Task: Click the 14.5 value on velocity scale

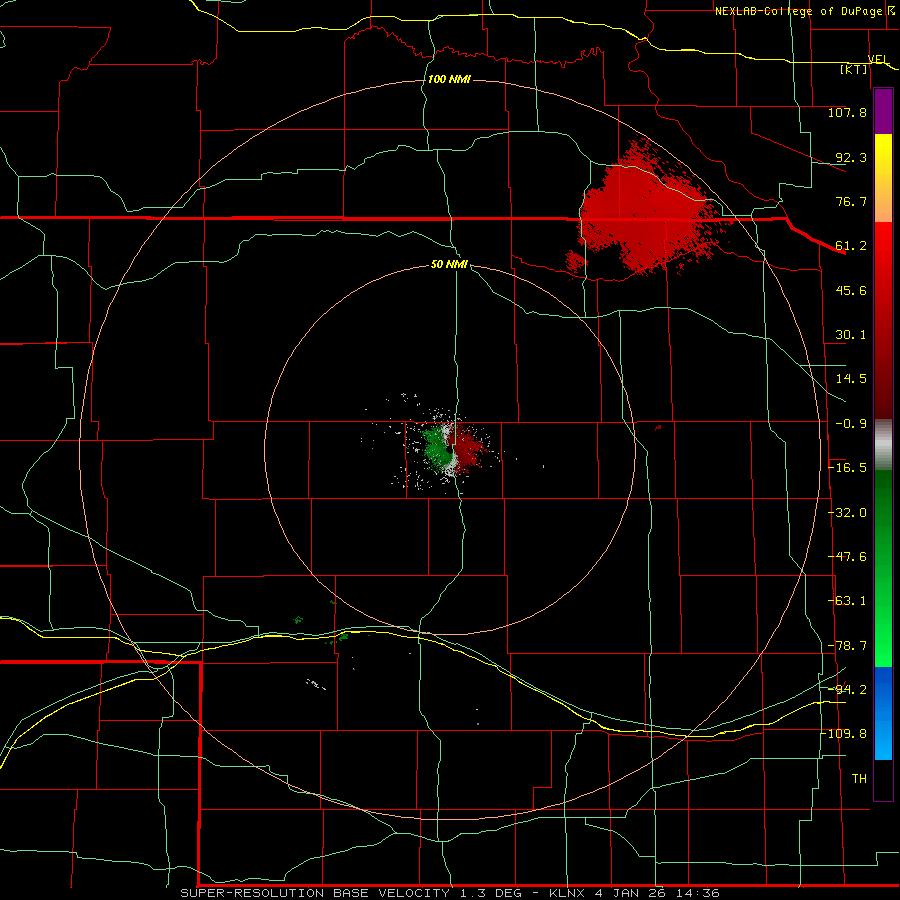Action: coord(851,379)
